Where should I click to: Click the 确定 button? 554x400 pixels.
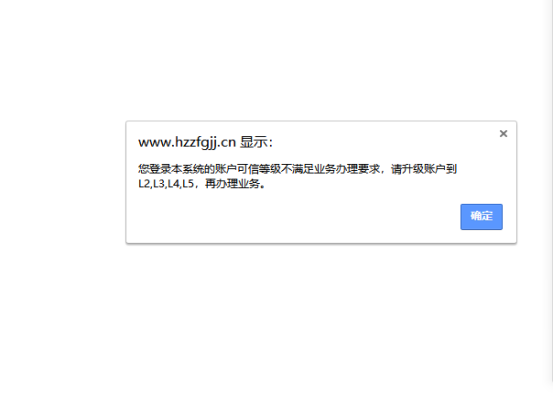(481, 217)
